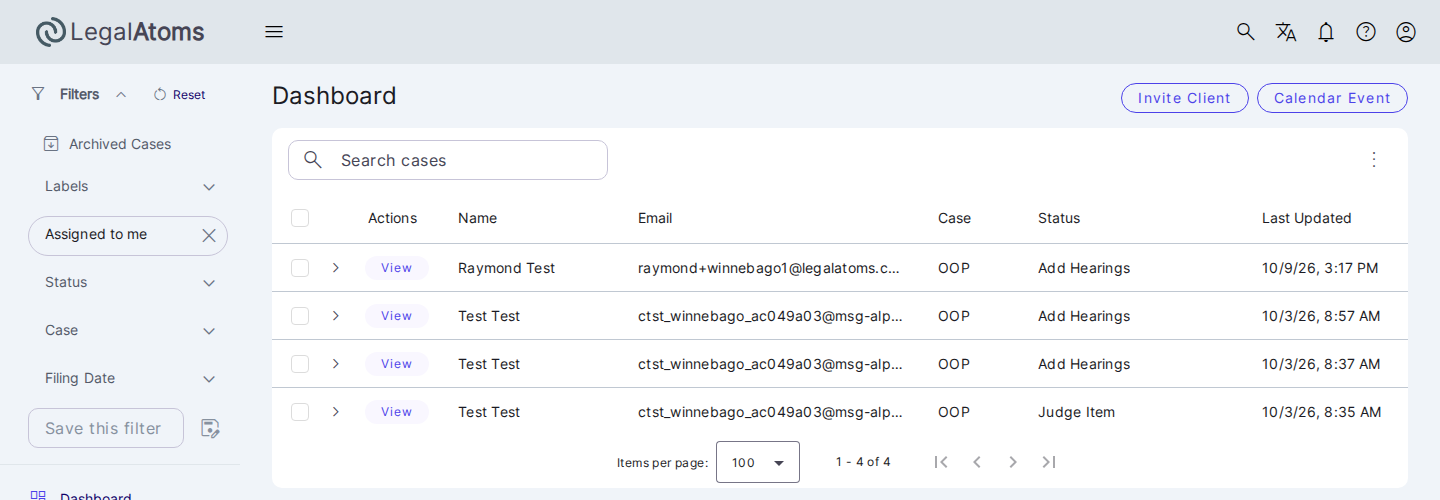This screenshot has width=1440, height=500.
Task: Check the Judge Item case row checkbox
Action: click(300, 412)
